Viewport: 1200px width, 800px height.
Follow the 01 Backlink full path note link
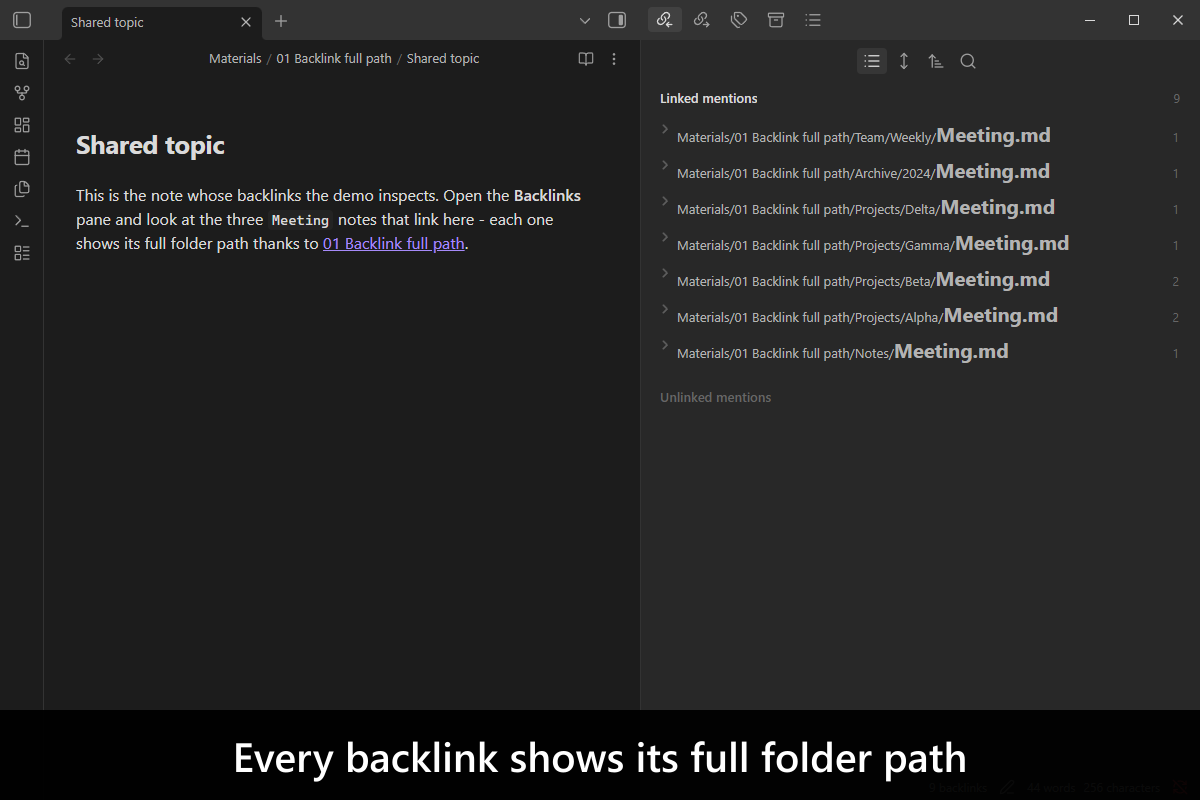coord(394,243)
